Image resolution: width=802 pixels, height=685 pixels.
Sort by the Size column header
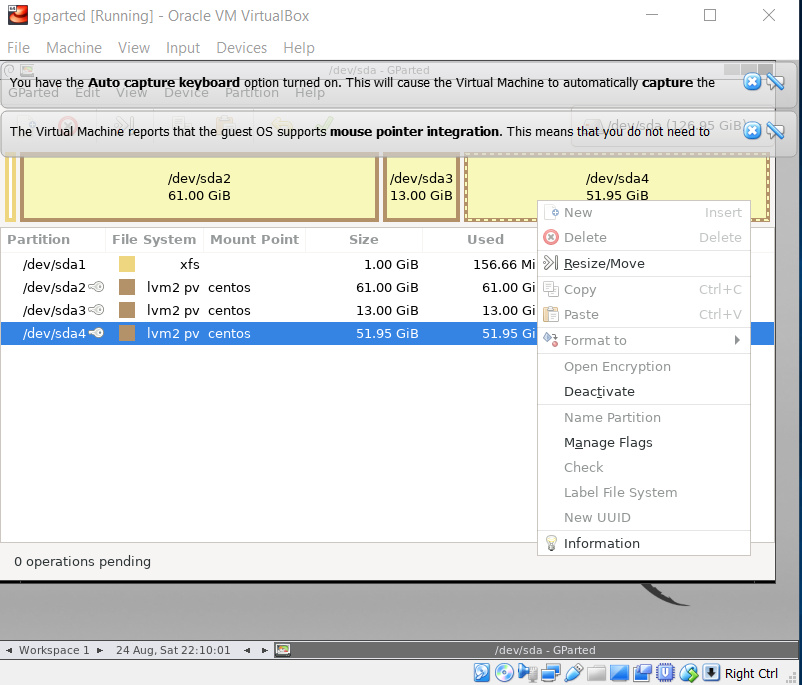(364, 239)
